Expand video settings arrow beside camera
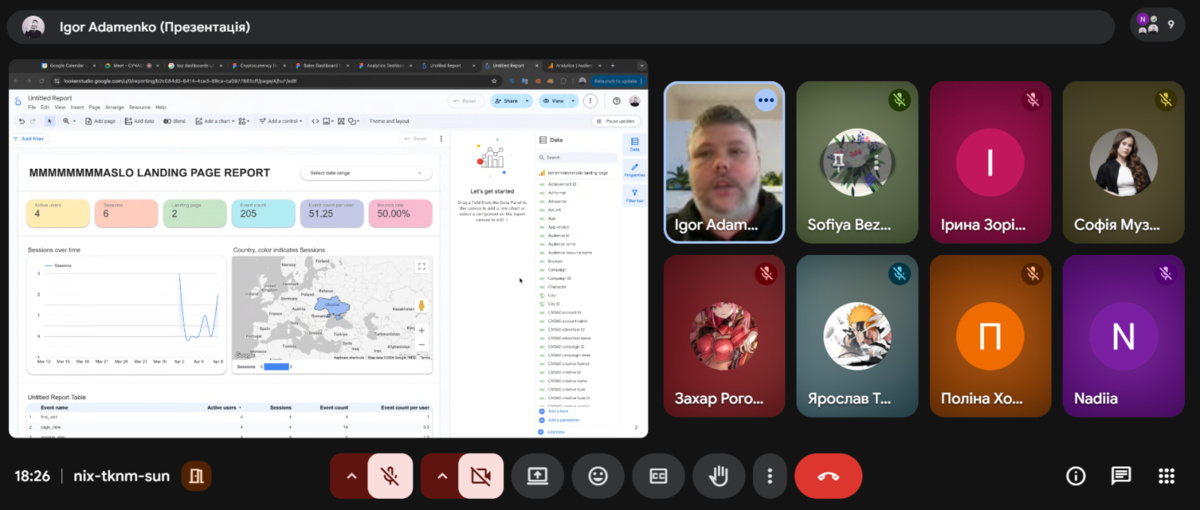This screenshot has height=510, width=1200. pos(441,476)
